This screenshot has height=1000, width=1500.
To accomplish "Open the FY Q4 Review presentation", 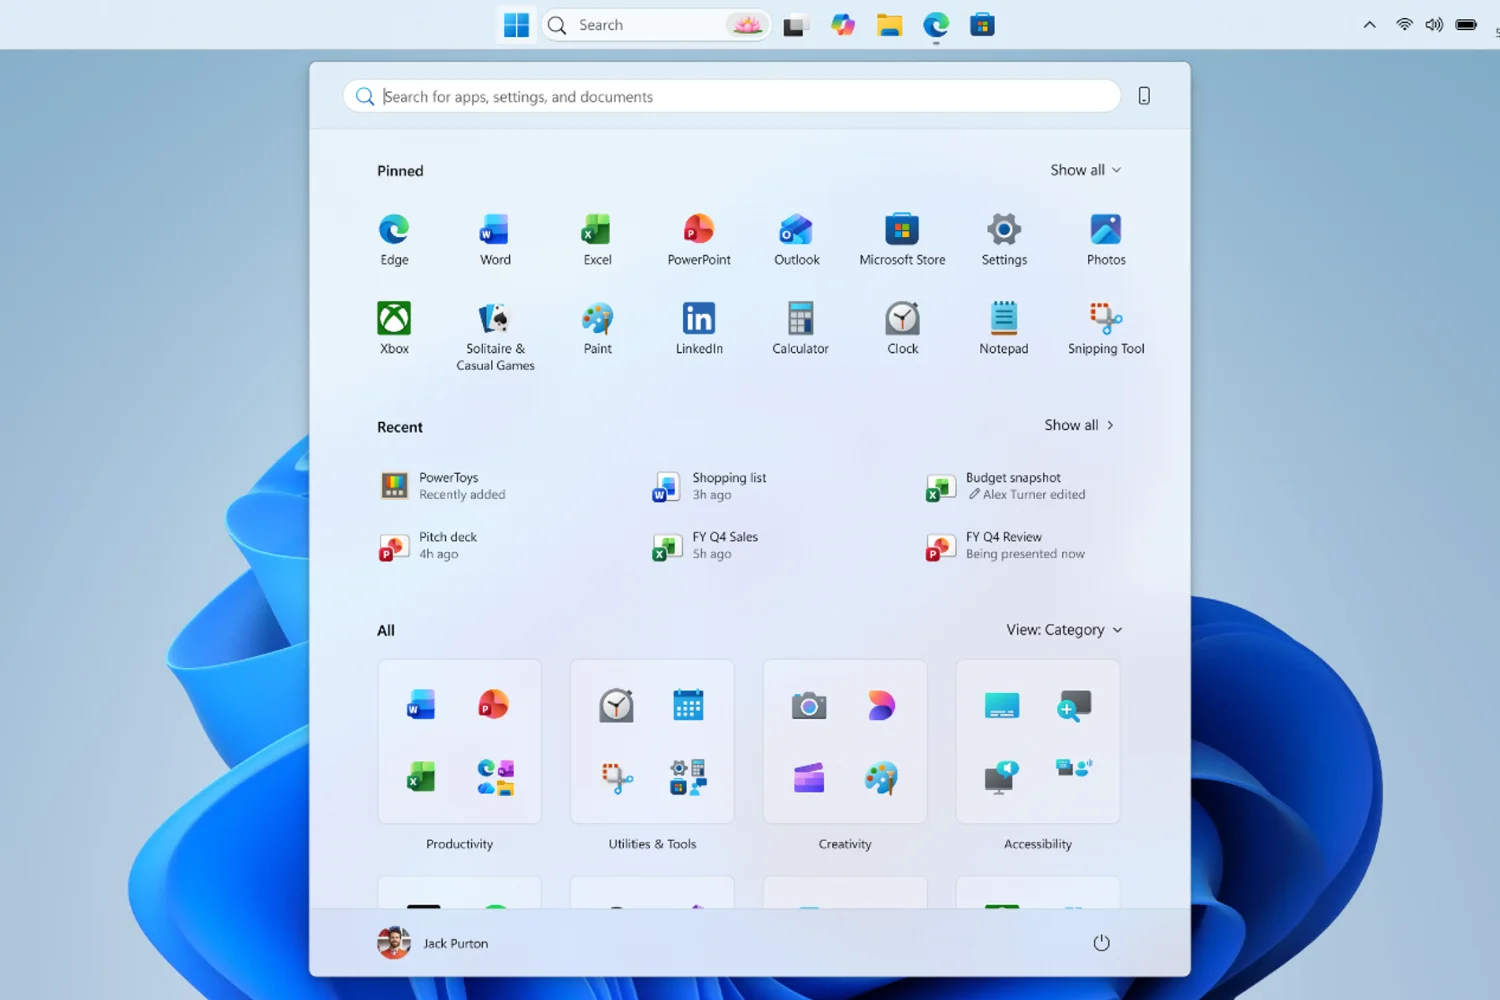I will coord(1006,545).
